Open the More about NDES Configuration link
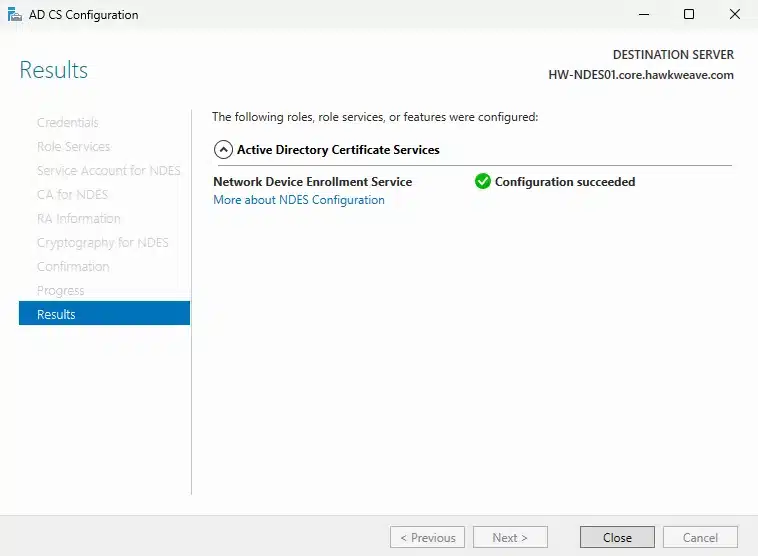758x556 pixels. coord(299,200)
